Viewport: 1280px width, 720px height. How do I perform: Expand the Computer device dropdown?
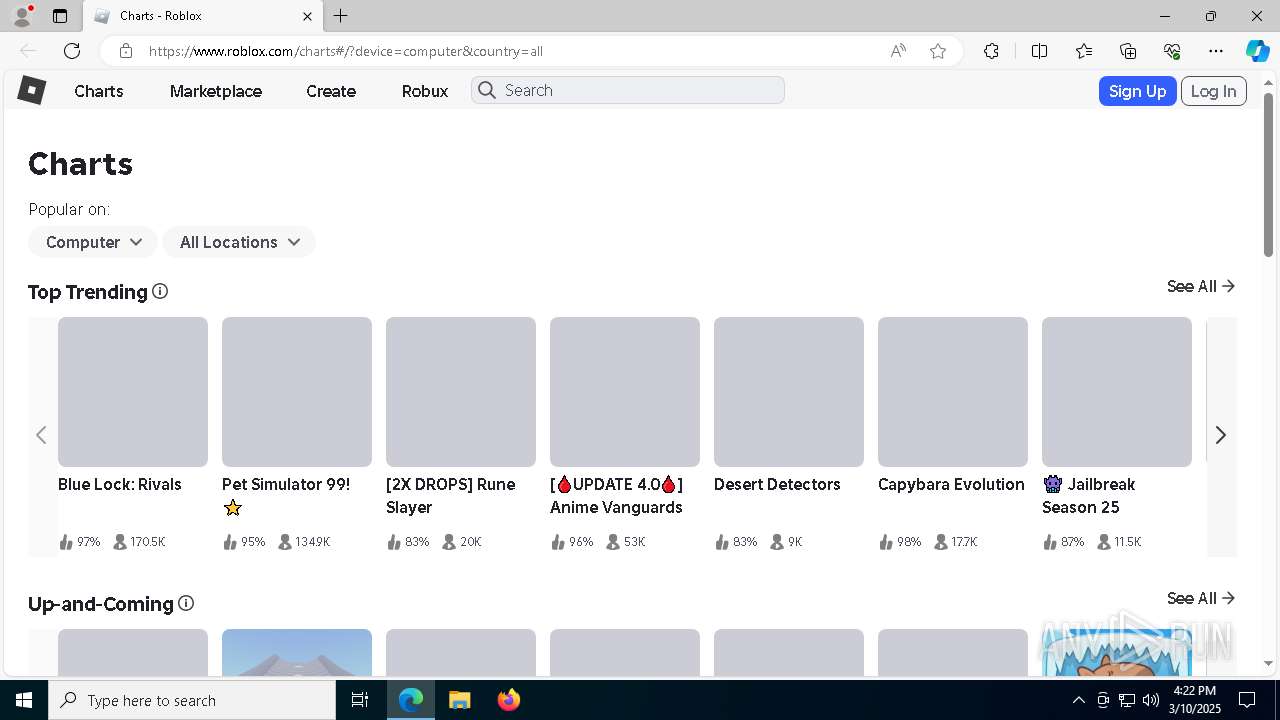click(93, 242)
